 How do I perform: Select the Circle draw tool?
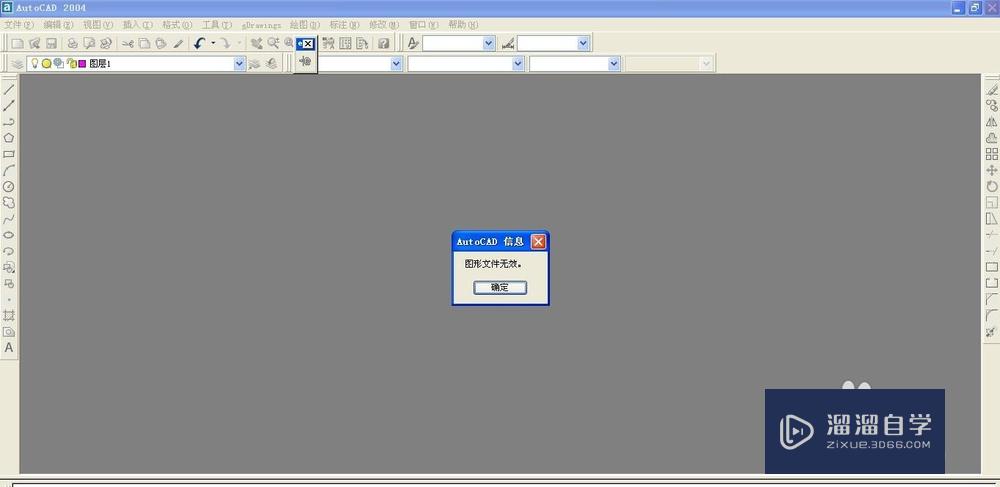tap(9, 187)
